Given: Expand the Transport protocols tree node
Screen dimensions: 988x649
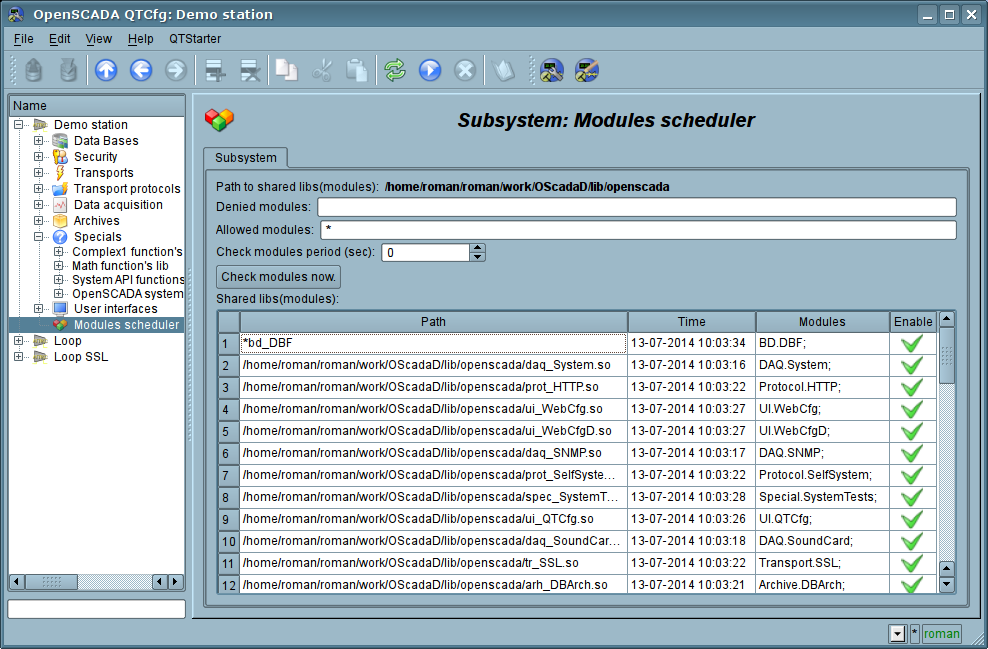Looking at the screenshot, I should tap(38, 188).
